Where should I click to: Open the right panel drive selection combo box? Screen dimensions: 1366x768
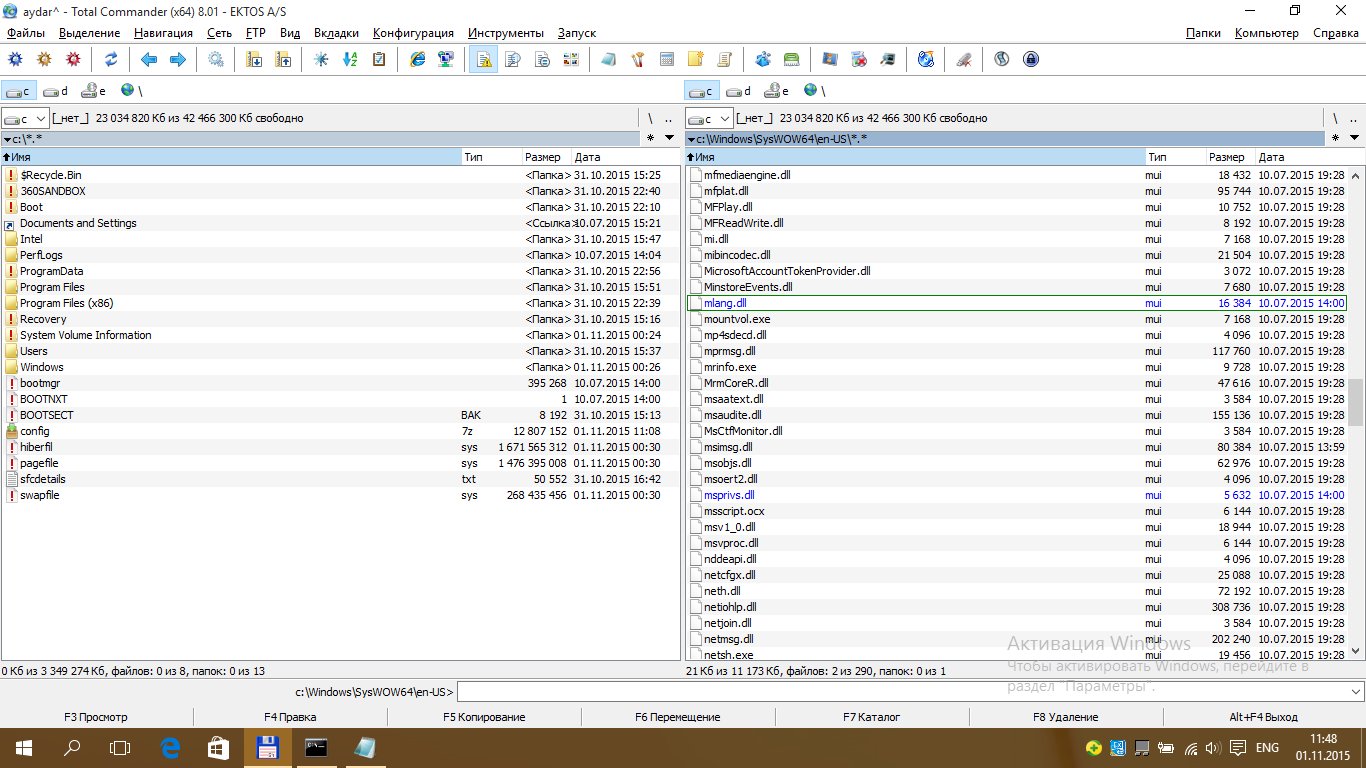(x=709, y=118)
